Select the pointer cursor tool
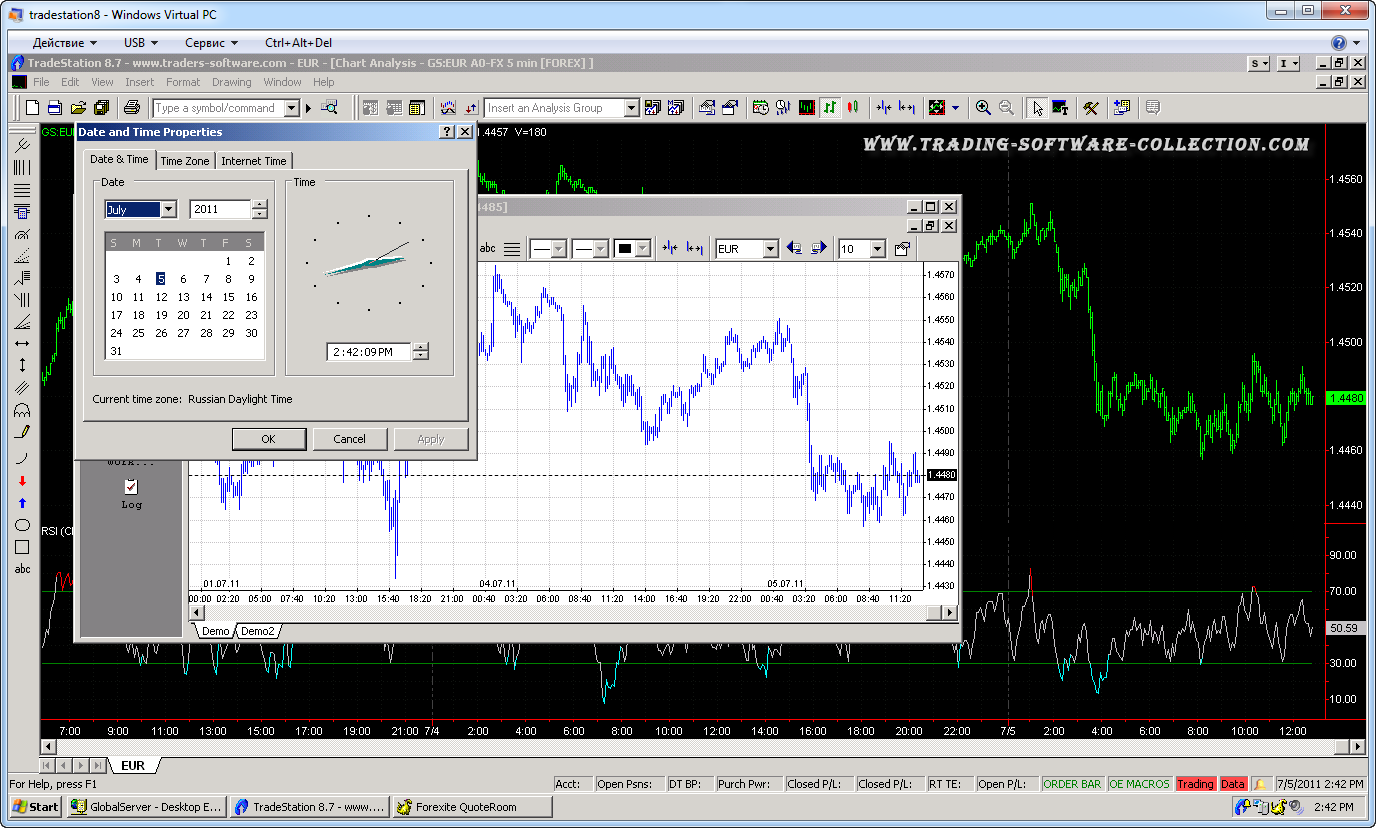The width and height of the screenshot is (1376, 828). [x=1038, y=108]
